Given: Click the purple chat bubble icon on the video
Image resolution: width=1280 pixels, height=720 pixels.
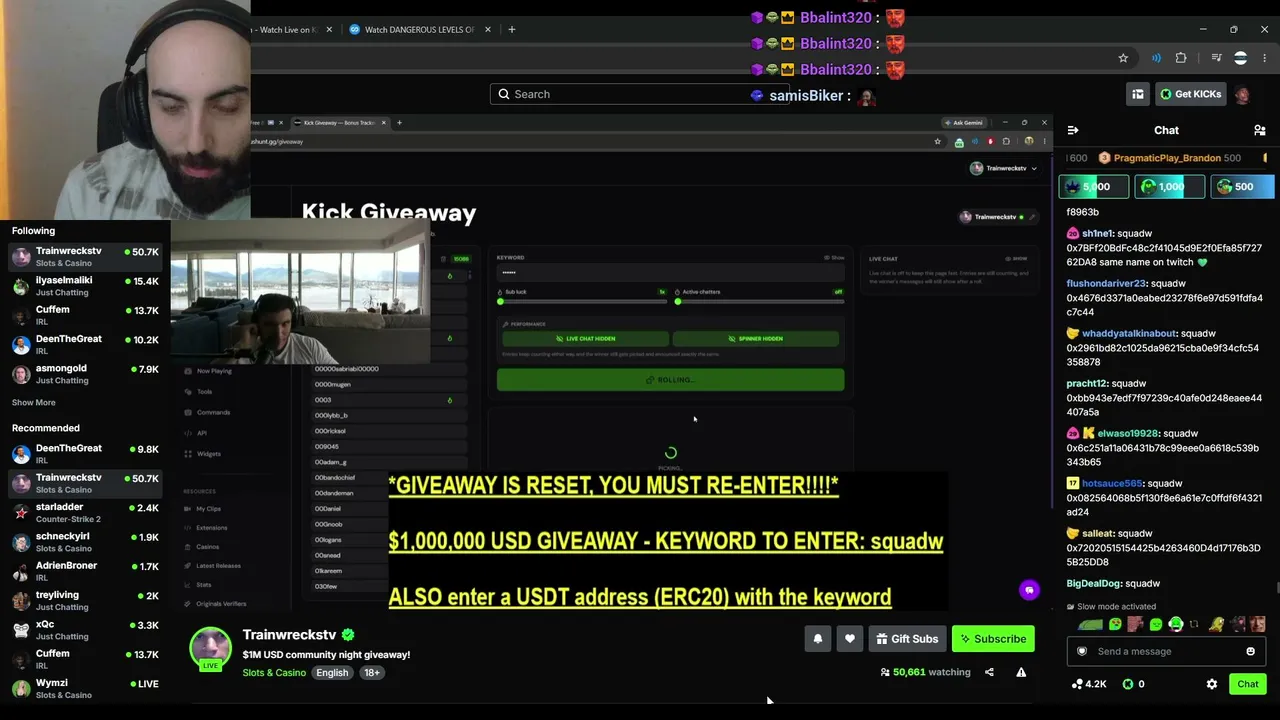Looking at the screenshot, I should [1029, 590].
